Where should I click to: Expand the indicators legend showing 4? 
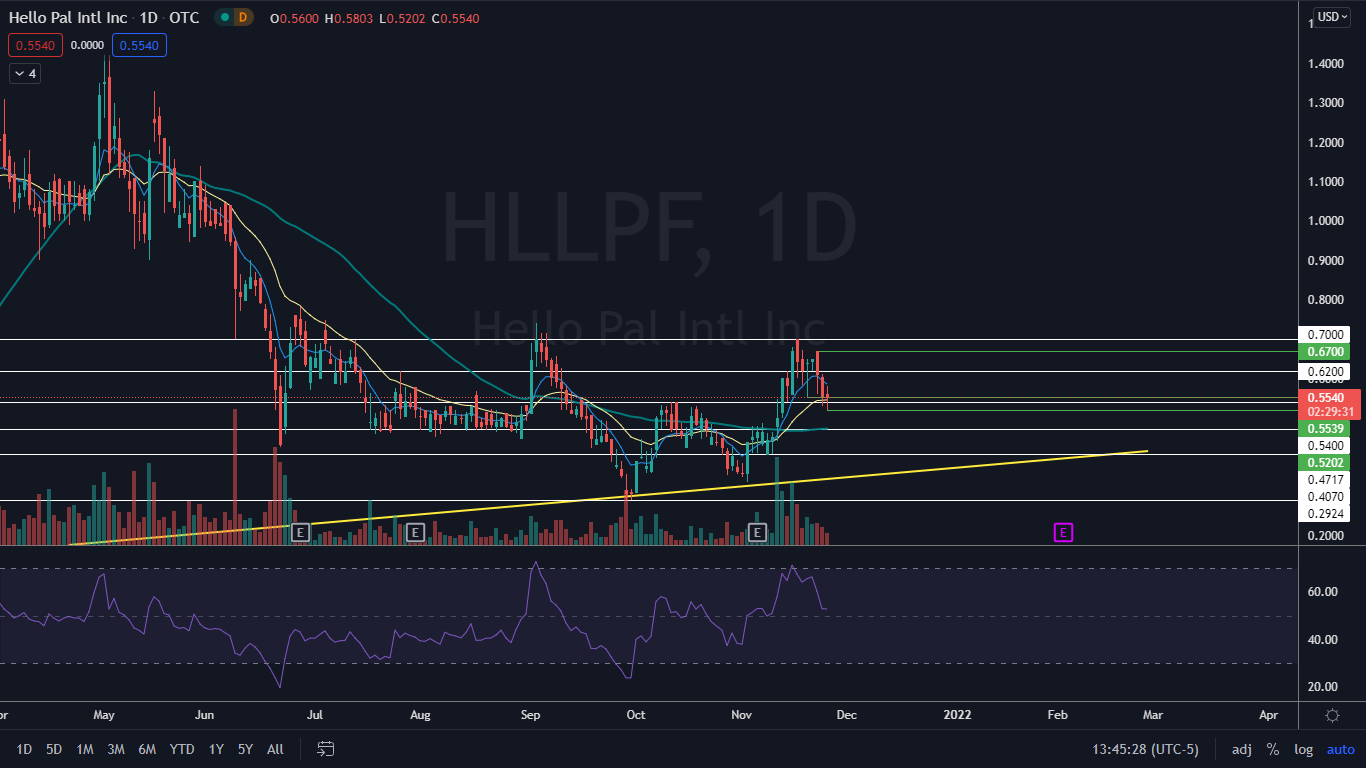click(24, 73)
